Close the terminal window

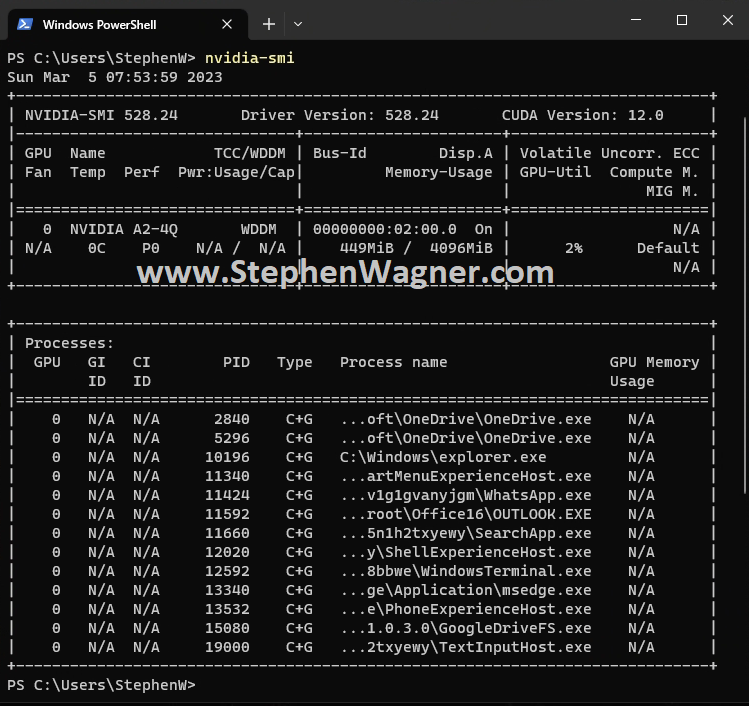[728, 20]
